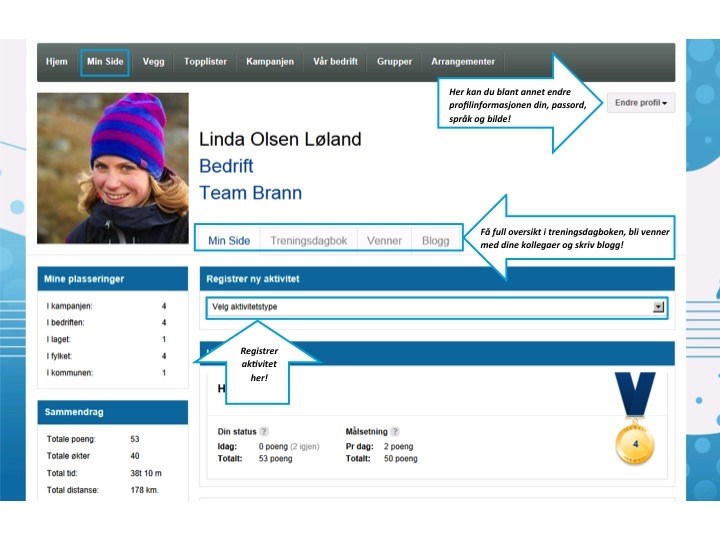Open the Velg aktivitetstype dropdown arrow

coord(658,307)
